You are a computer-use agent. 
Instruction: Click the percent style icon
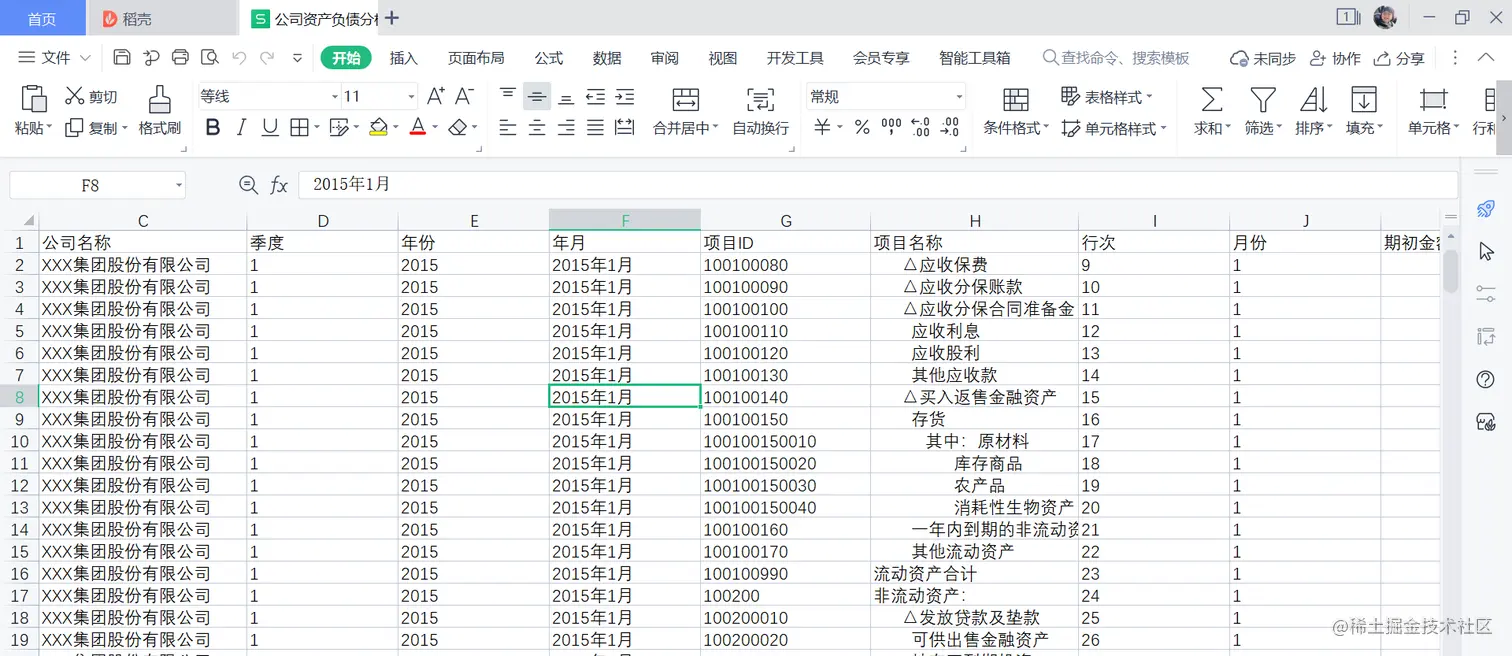click(x=862, y=127)
